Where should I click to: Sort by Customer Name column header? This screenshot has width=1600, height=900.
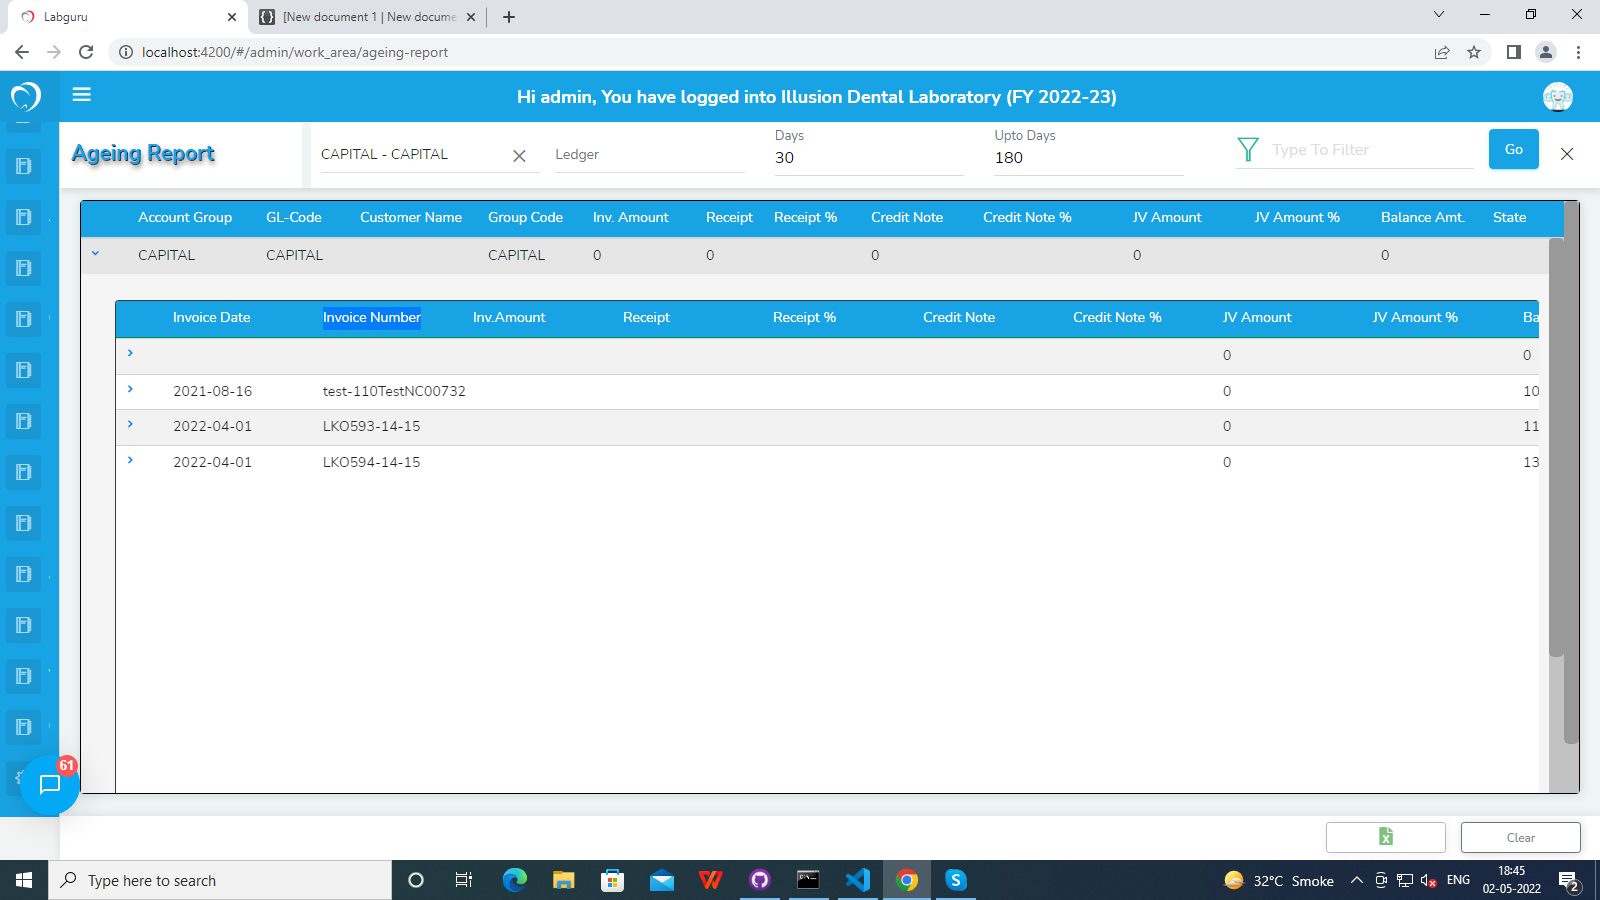(x=411, y=217)
